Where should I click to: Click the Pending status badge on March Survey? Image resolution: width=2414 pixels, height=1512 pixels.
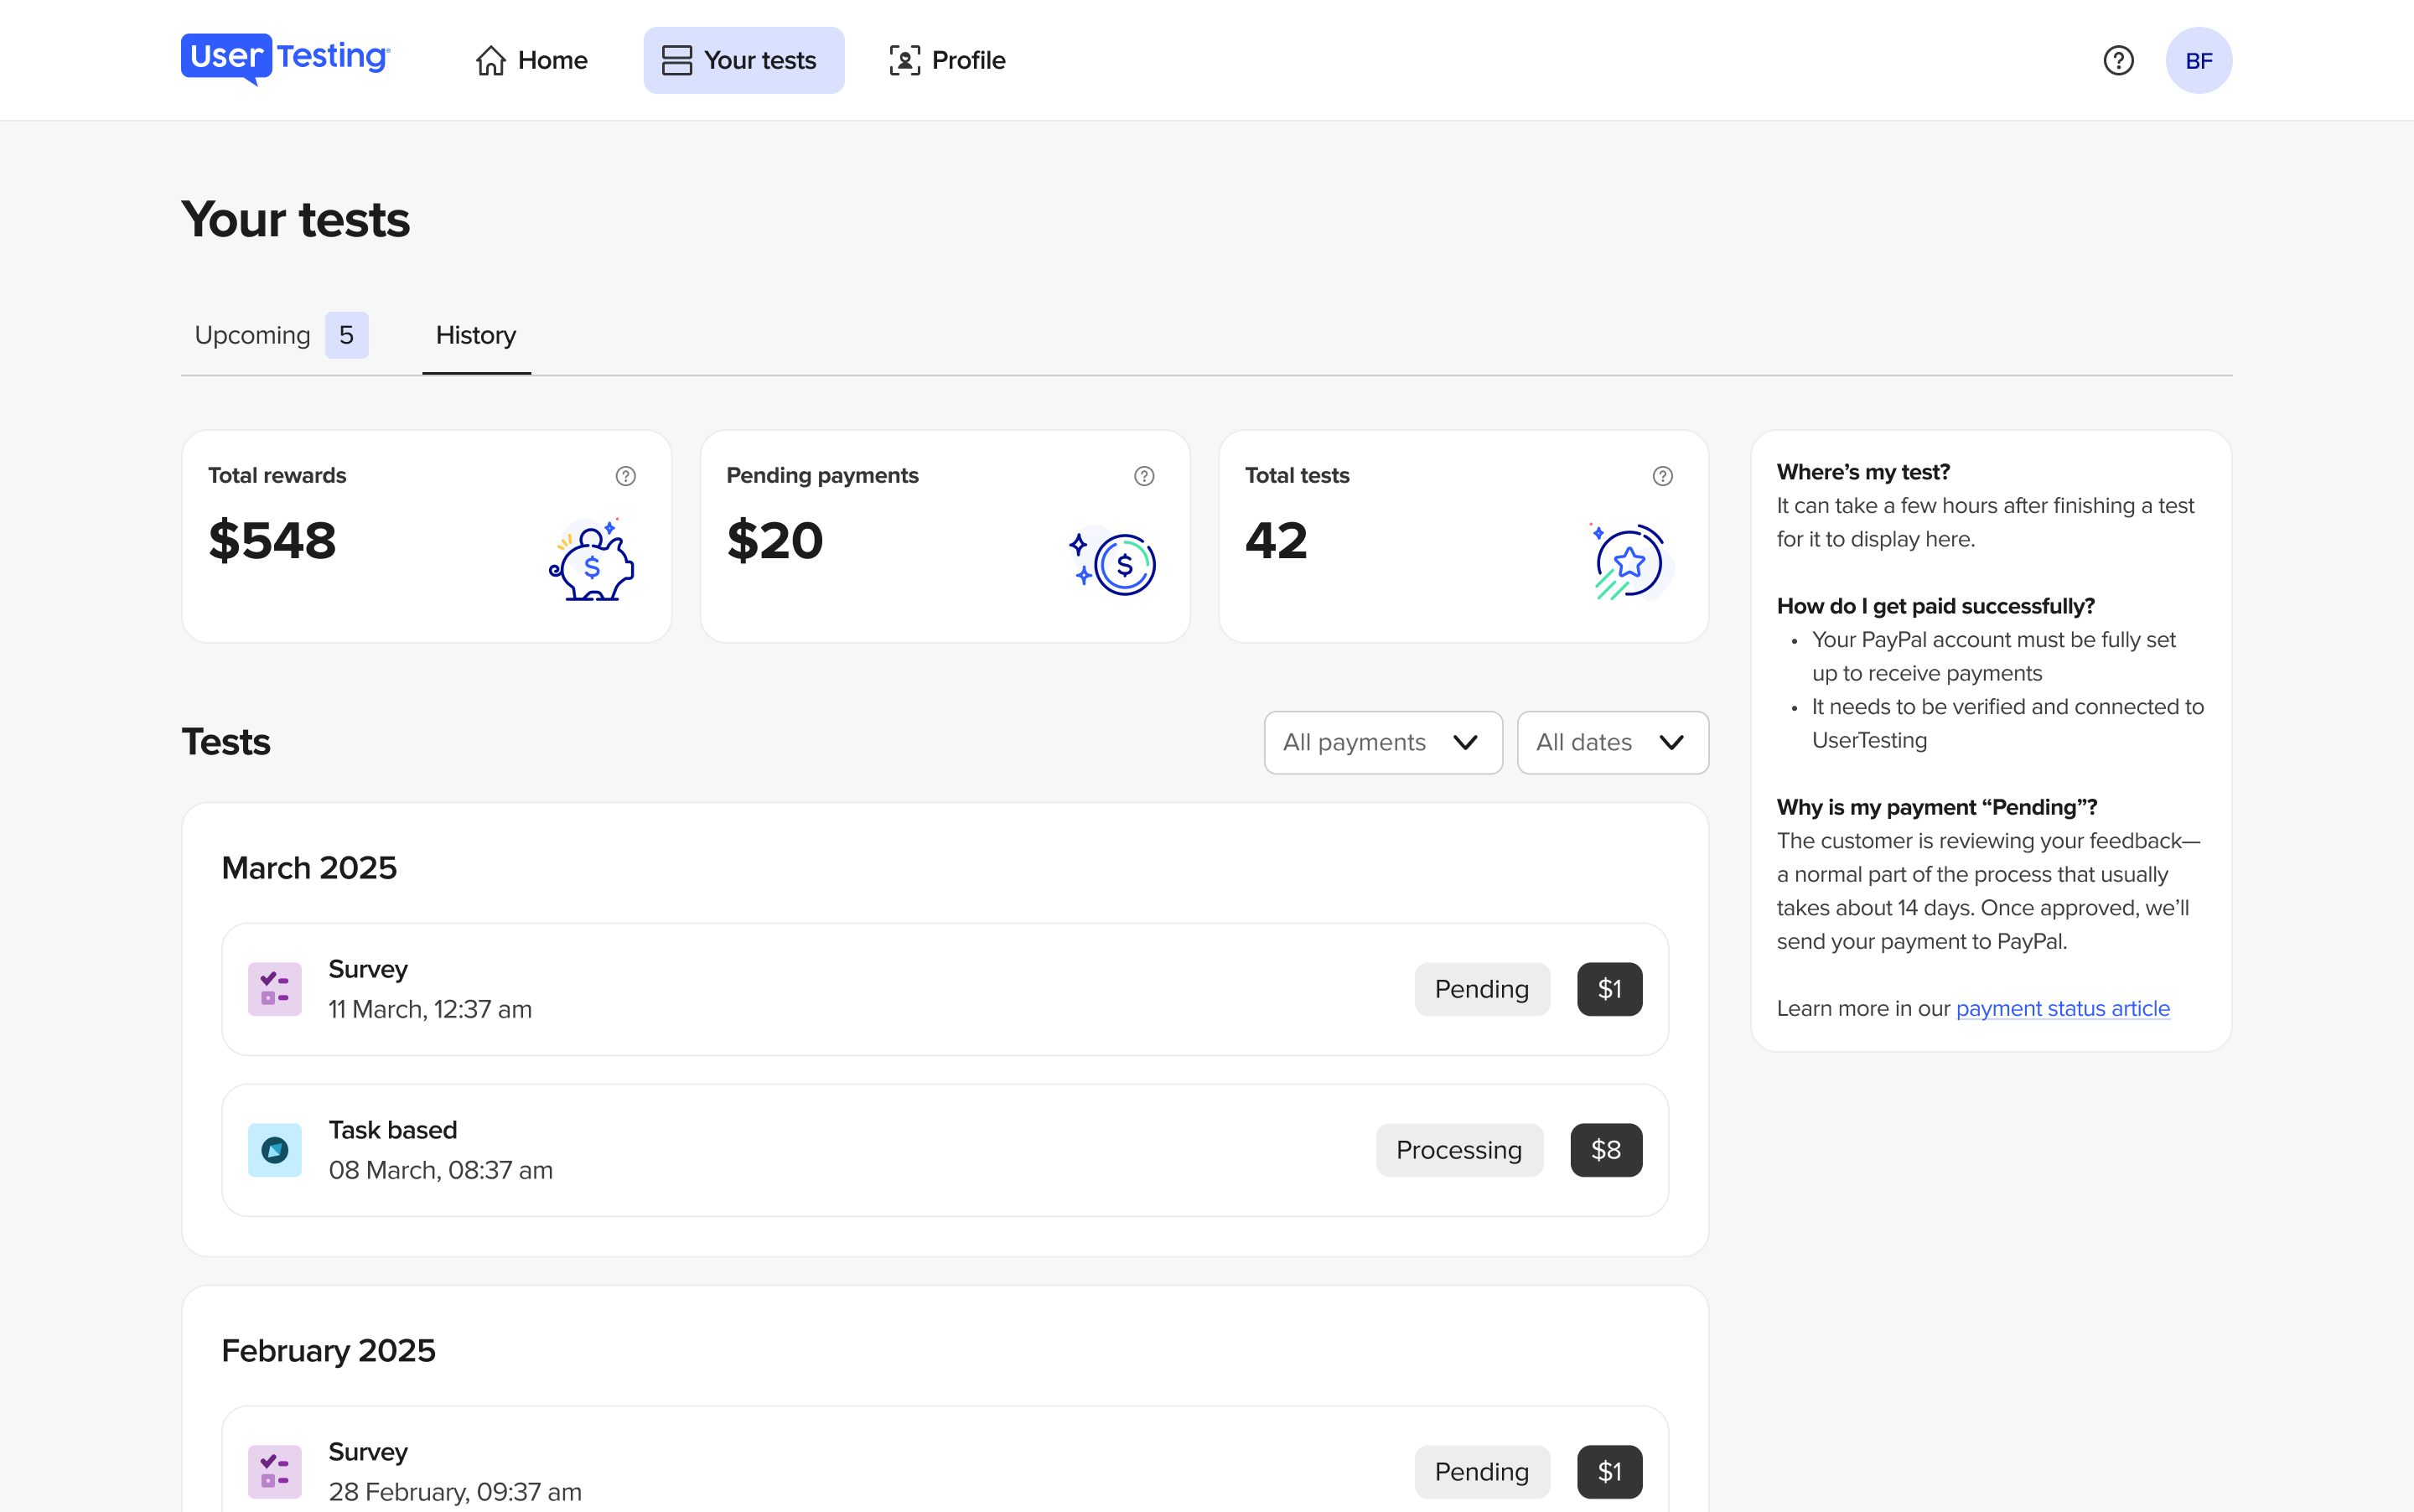(x=1482, y=988)
